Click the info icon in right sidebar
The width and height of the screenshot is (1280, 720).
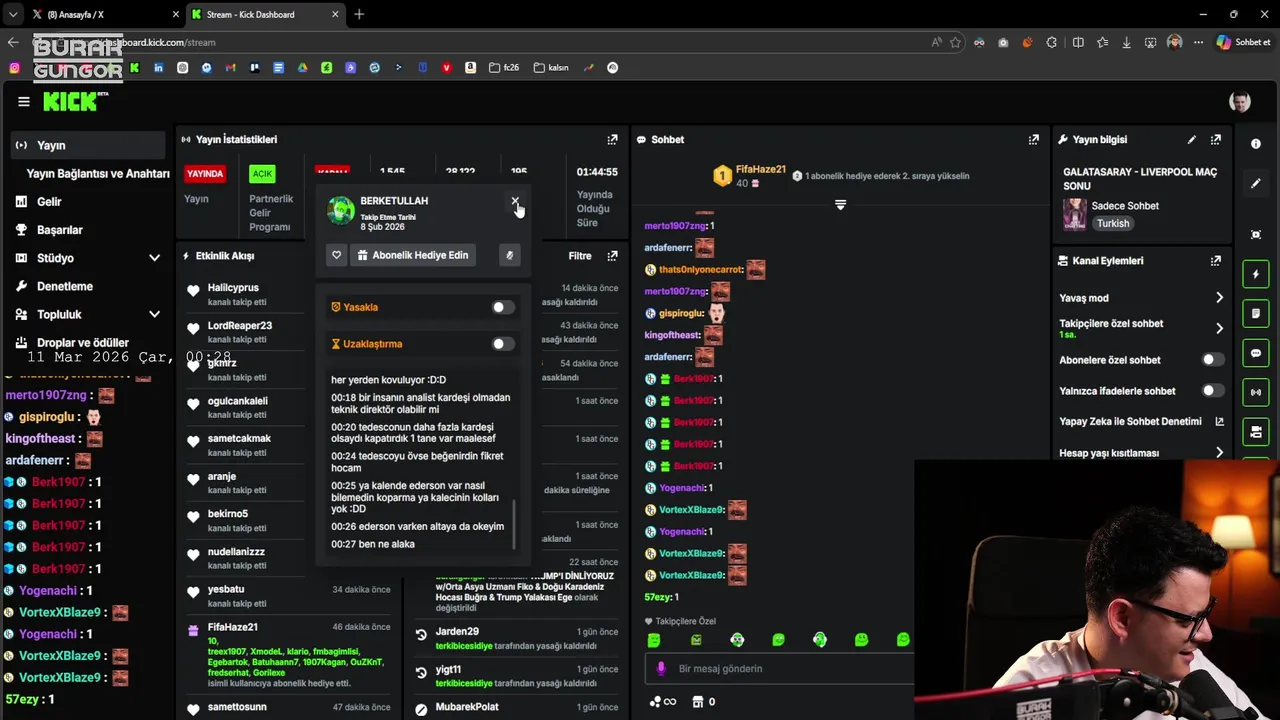(1256, 144)
